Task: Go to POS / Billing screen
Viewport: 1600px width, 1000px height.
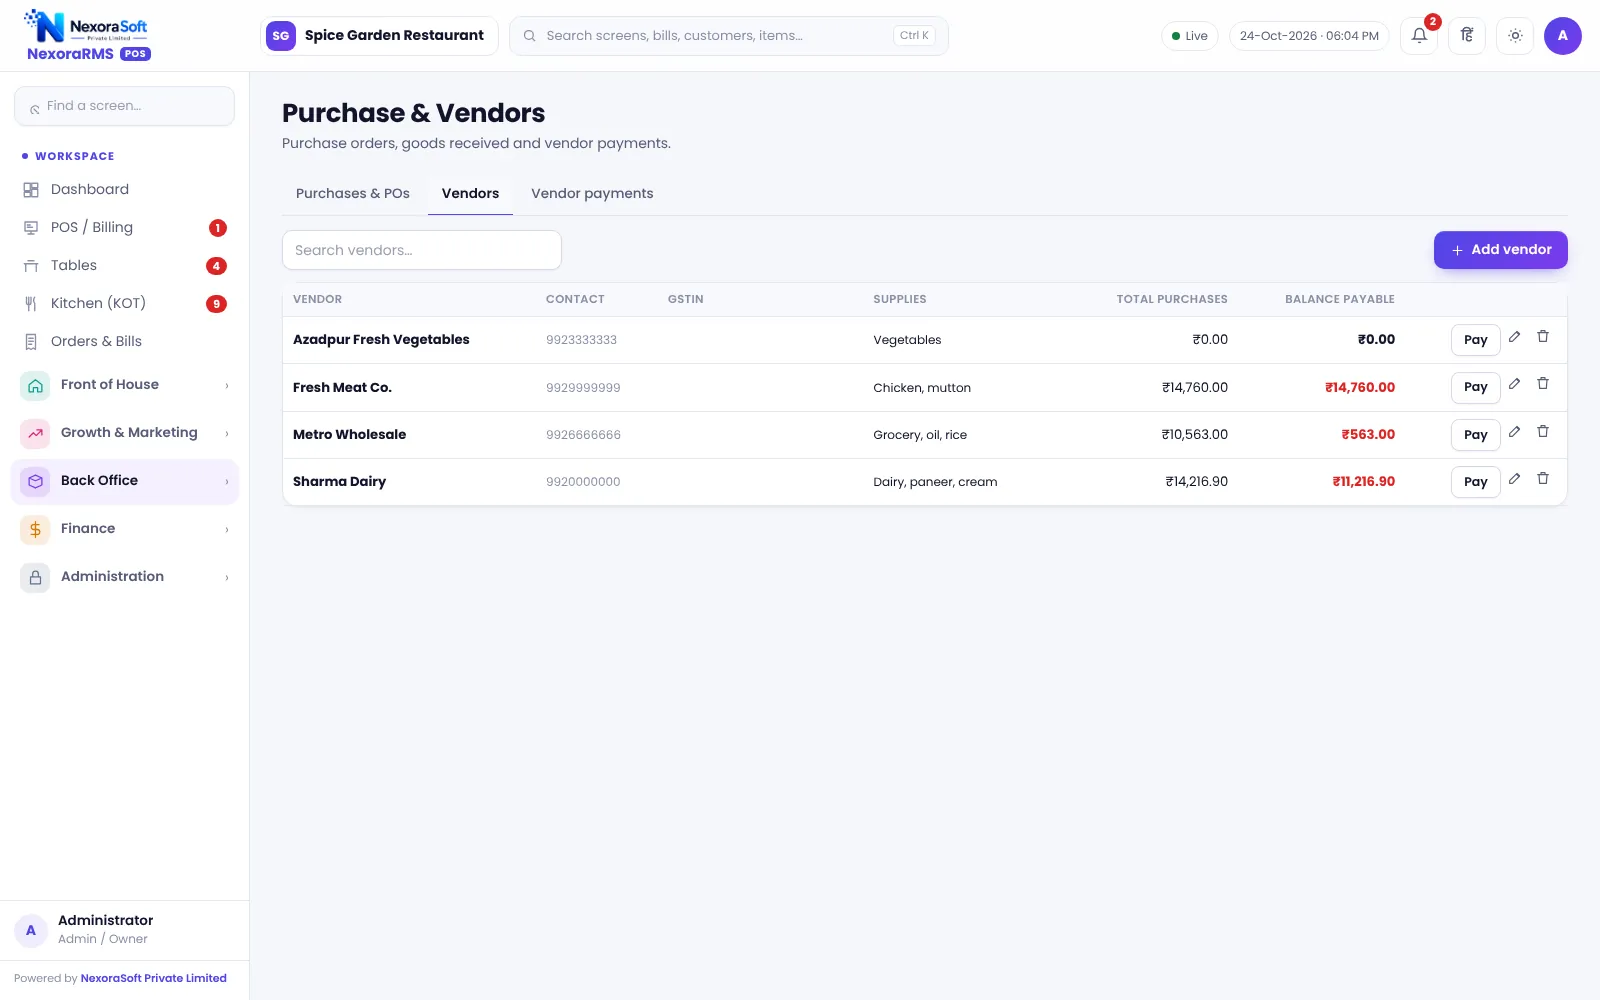Action: pyautogui.click(x=125, y=228)
